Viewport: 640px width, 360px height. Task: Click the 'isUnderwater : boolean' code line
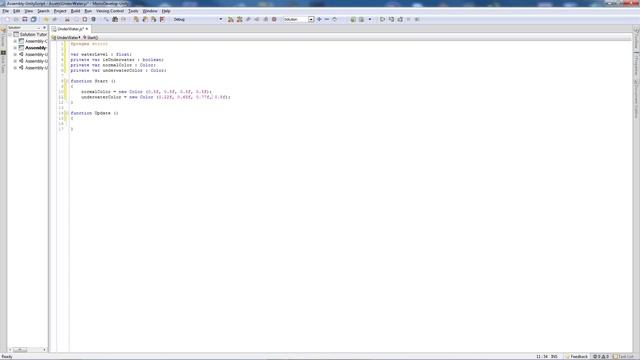pyautogui.click(x=117, y=60)
